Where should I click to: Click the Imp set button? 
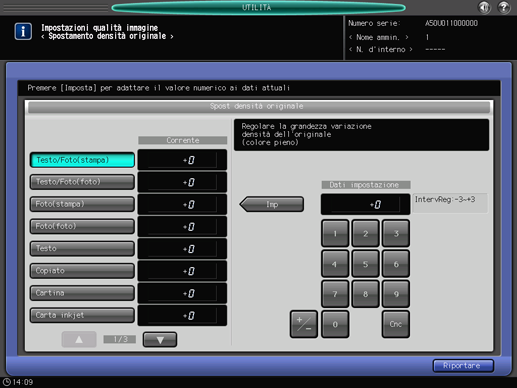pyautogui.click(x=272, y=204)
